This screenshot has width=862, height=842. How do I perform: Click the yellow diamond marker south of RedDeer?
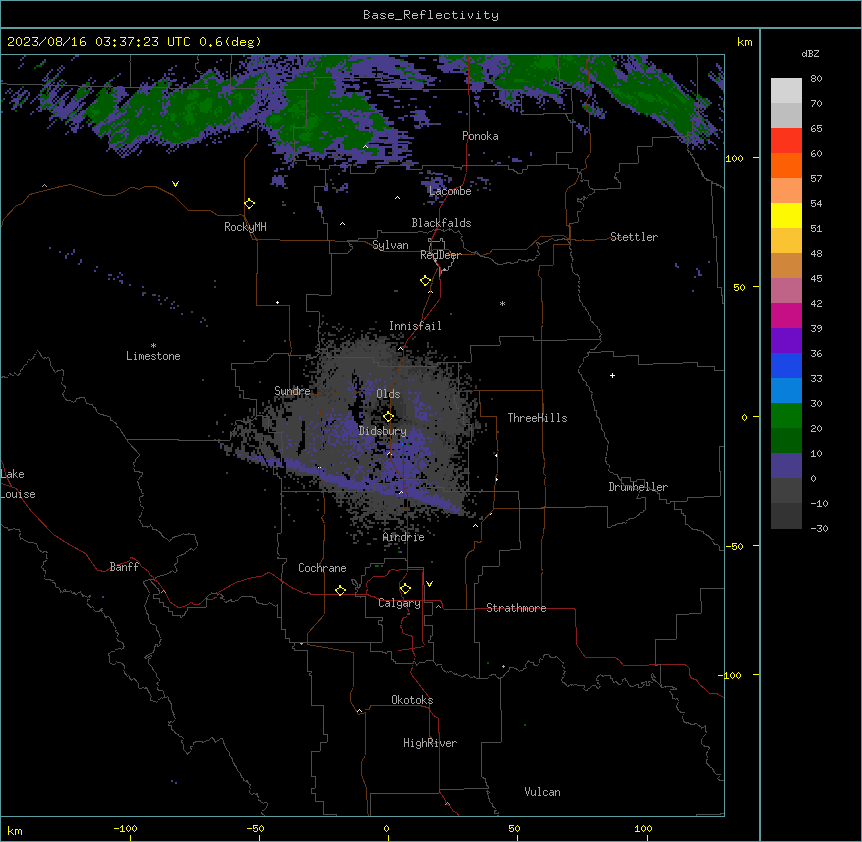[x=426, y=281]
